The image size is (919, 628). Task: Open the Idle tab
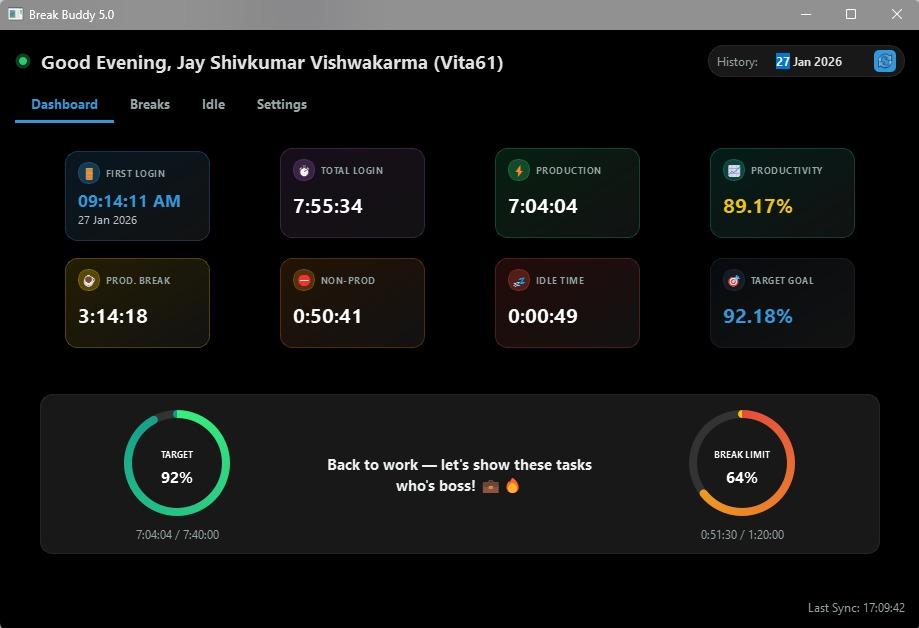click(213, 104)
